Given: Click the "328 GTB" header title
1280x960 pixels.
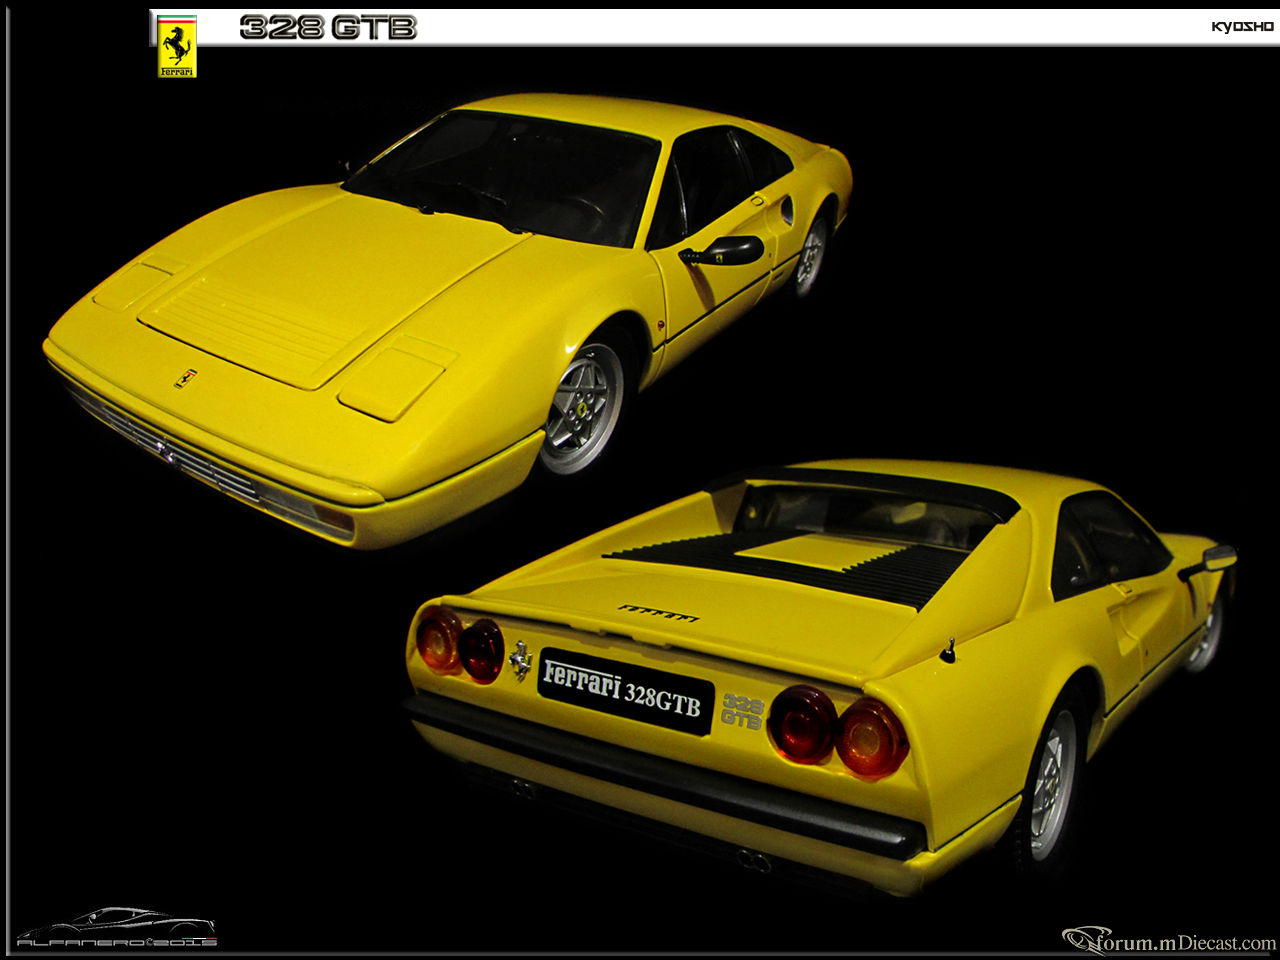Looking at the screenshot, I should (x=327, y=28).
